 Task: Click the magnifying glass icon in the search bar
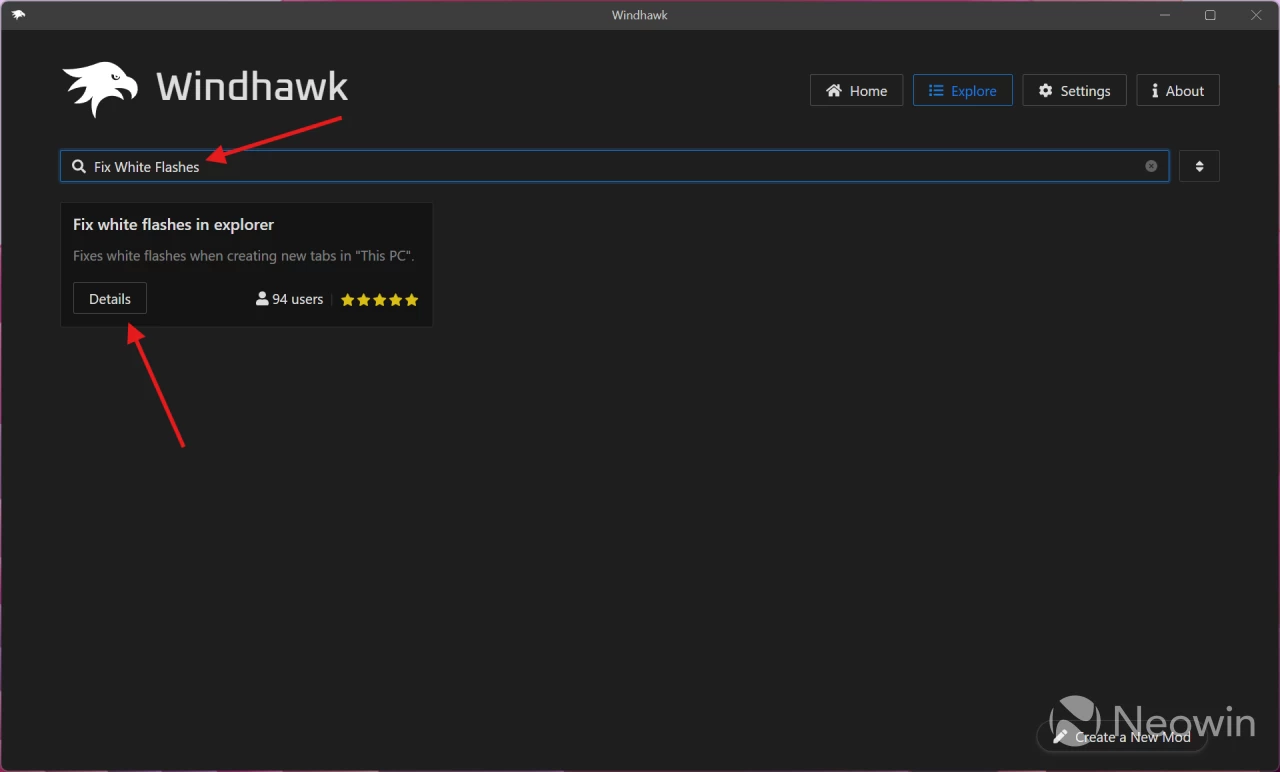coord(79,166)
